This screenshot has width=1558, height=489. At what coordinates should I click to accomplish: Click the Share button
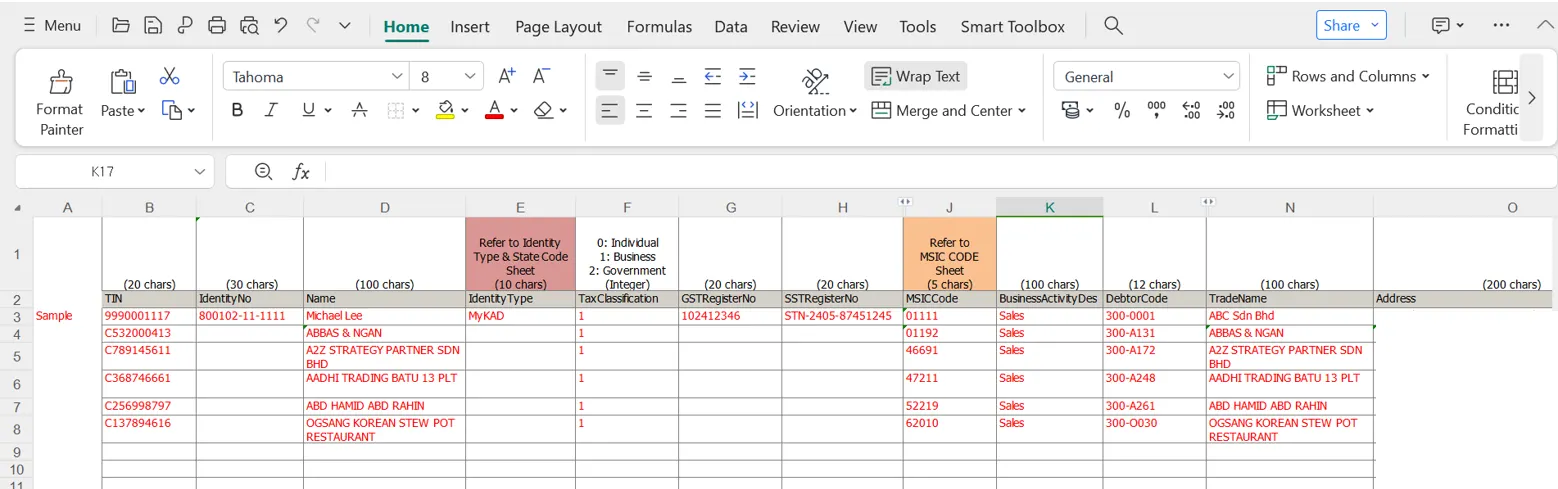tap(1351, 25)
